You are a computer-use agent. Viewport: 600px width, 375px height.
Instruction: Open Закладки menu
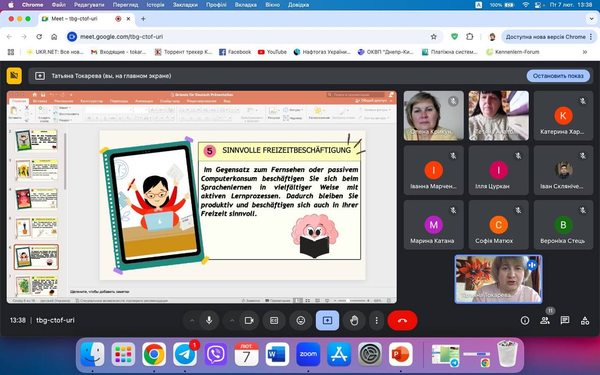click(x=185, y=5)
